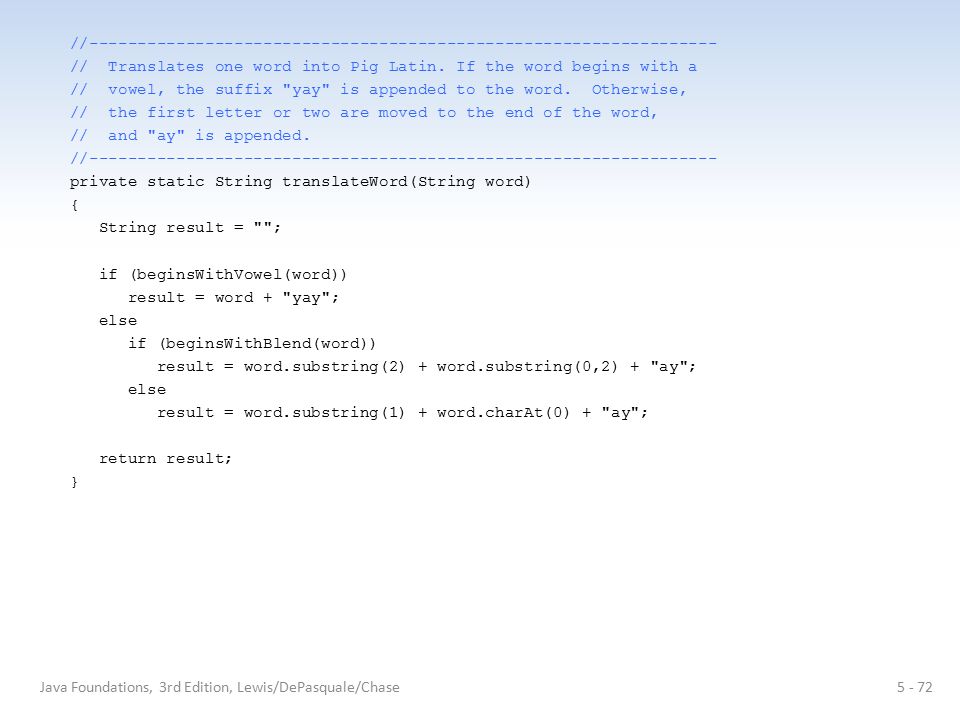Click the 'return result;' statement
Screen dimensions: 960x720
point(165,459)
